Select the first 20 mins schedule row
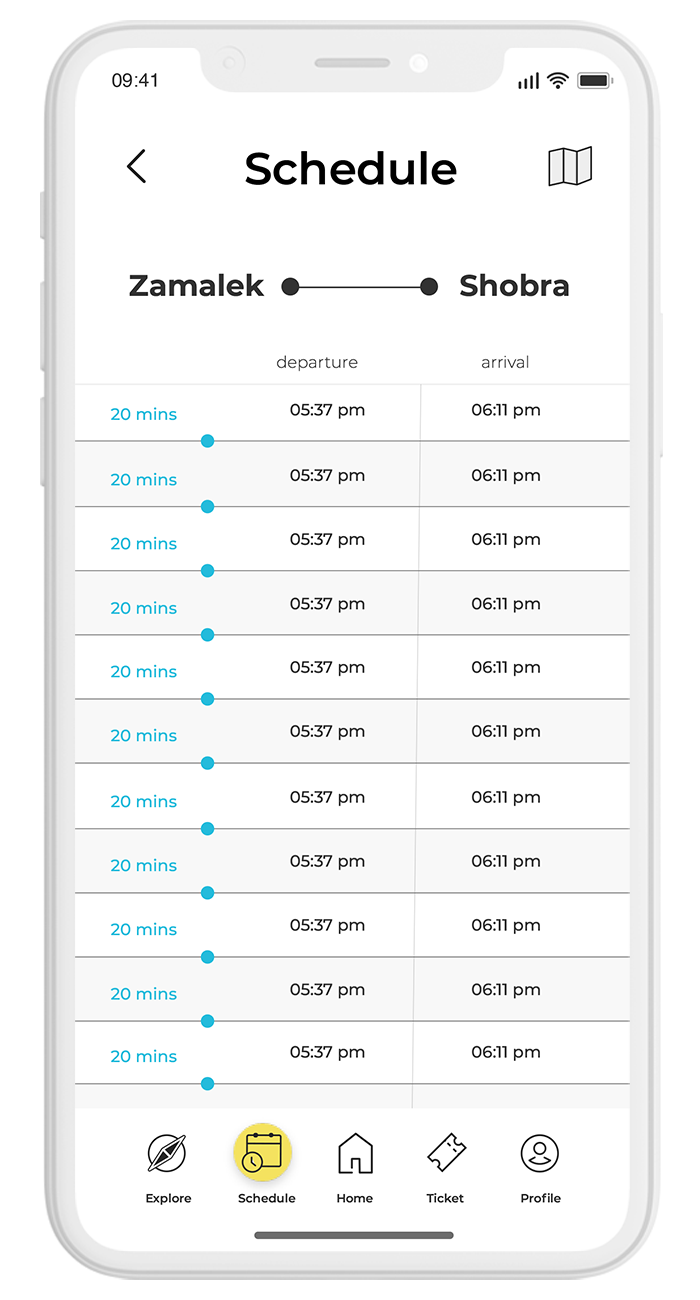700x1300 pixels. (x=143, y=414)
